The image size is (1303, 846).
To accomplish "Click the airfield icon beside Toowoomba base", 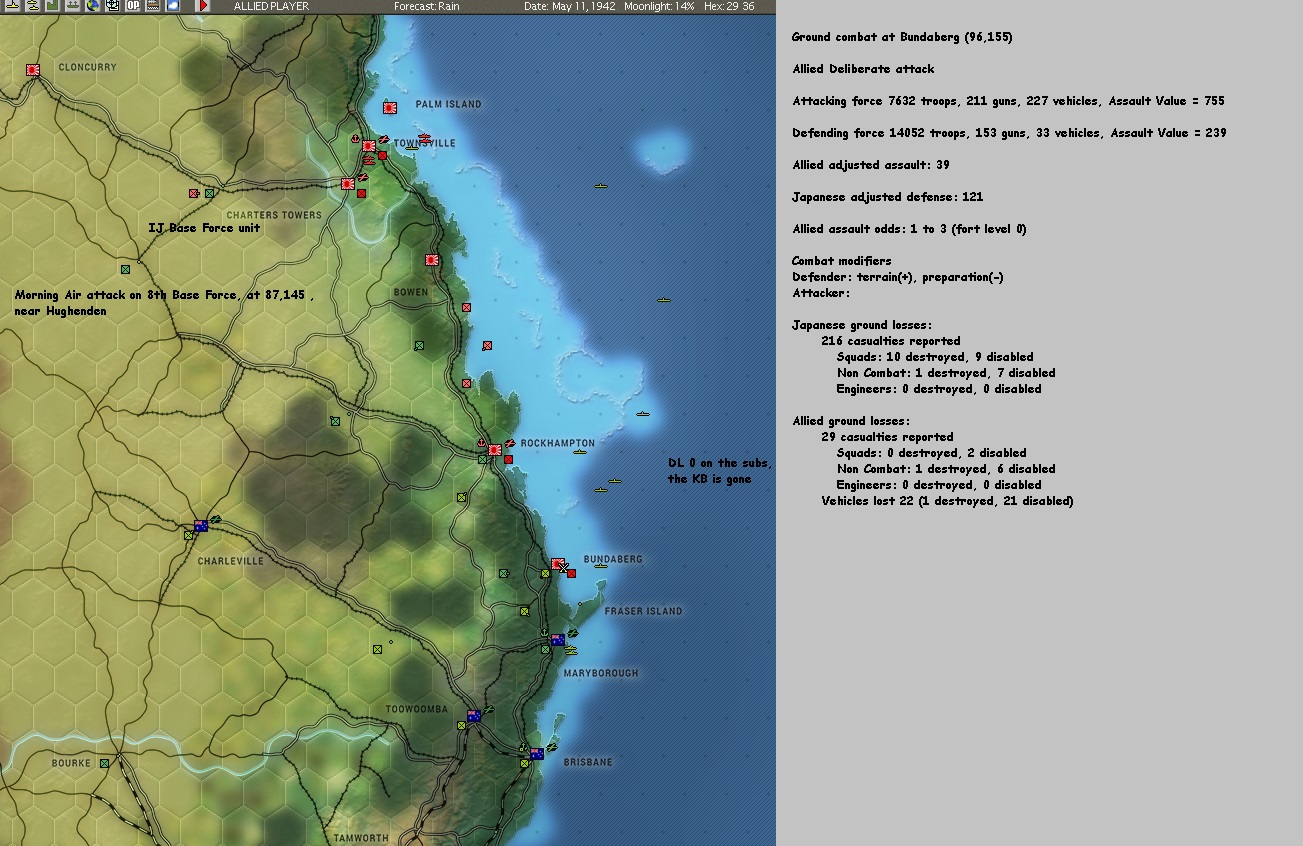I will [488, 709].
